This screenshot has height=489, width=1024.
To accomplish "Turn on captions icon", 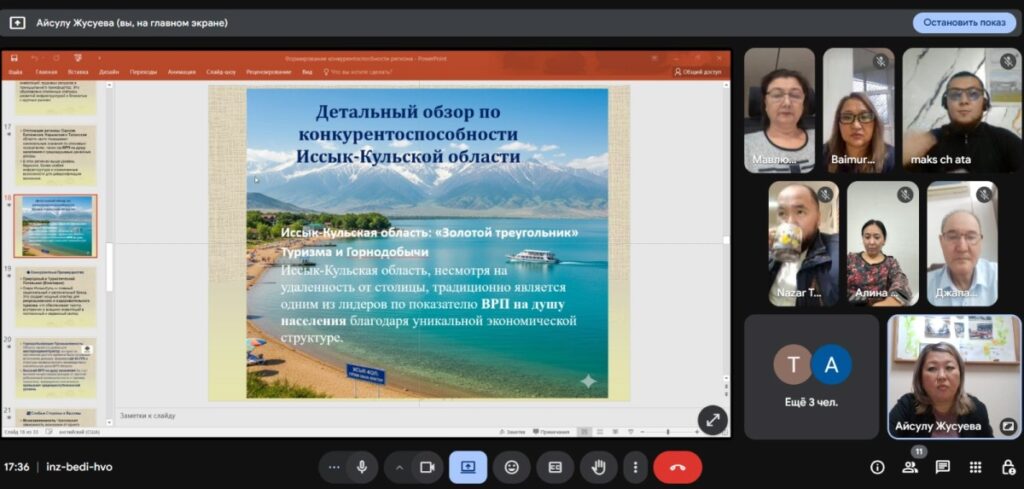I will click(x=555, y=467).
